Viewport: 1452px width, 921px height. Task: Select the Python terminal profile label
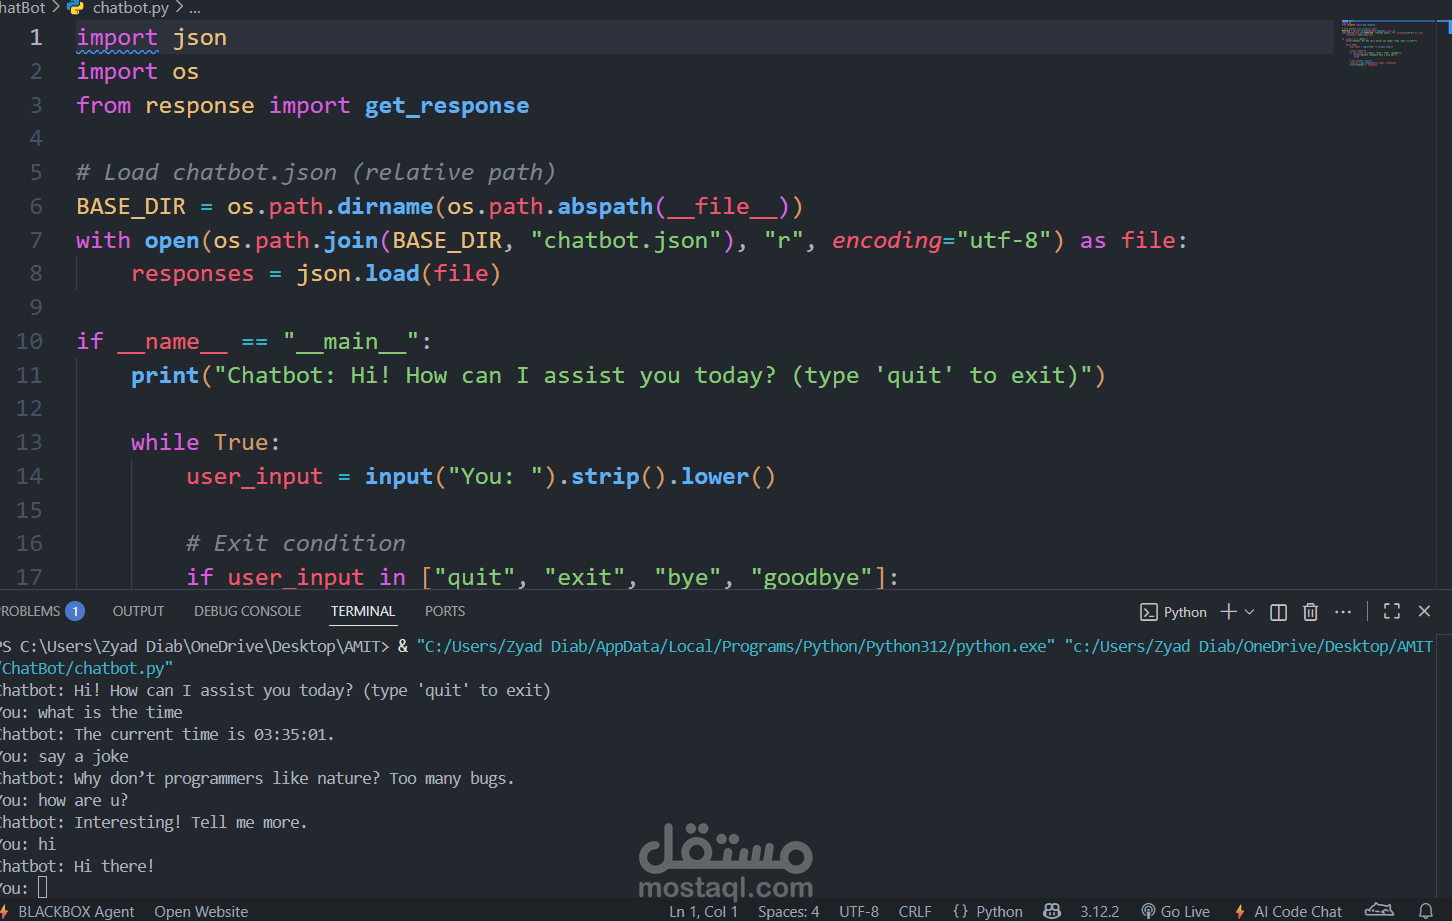pos(1185,612)
